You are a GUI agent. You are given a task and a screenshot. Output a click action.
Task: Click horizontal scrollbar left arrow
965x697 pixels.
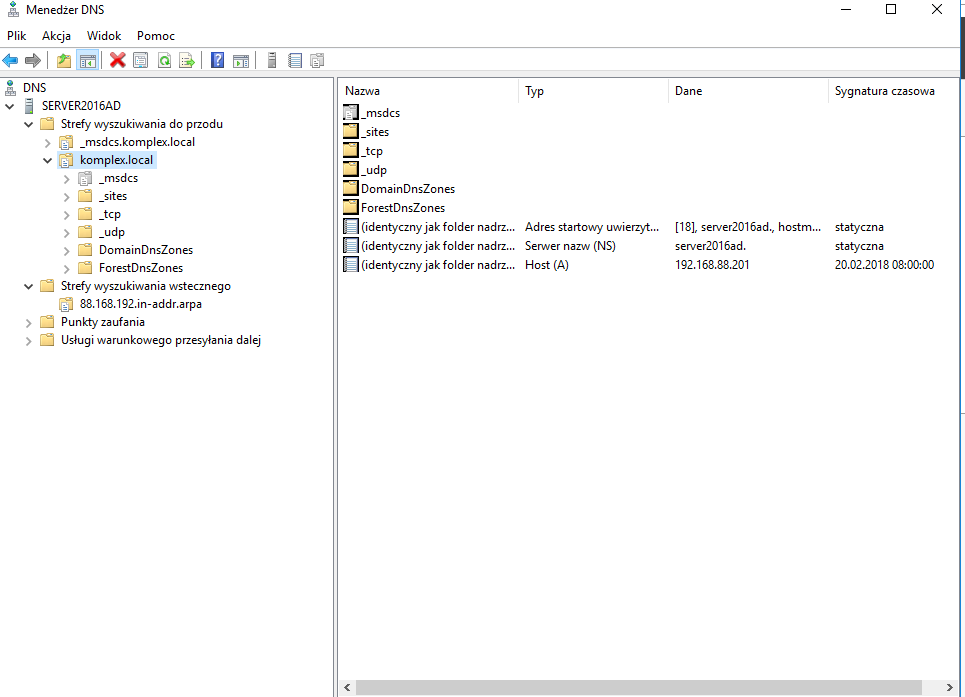(347, 687)
